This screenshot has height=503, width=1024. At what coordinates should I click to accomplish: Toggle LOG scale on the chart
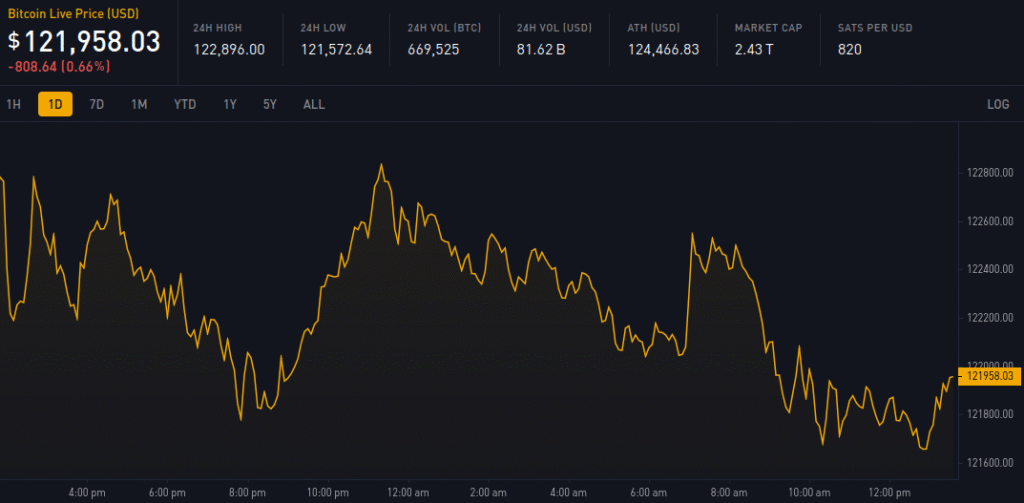[x=997, y=104]
